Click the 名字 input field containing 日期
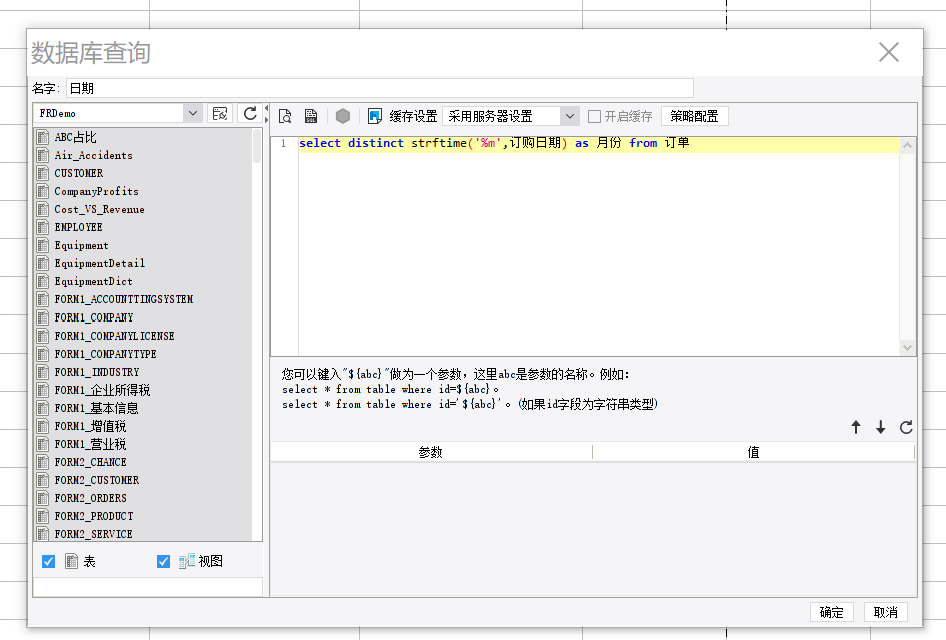Screen dimensions: 946x640 [379, 88]
